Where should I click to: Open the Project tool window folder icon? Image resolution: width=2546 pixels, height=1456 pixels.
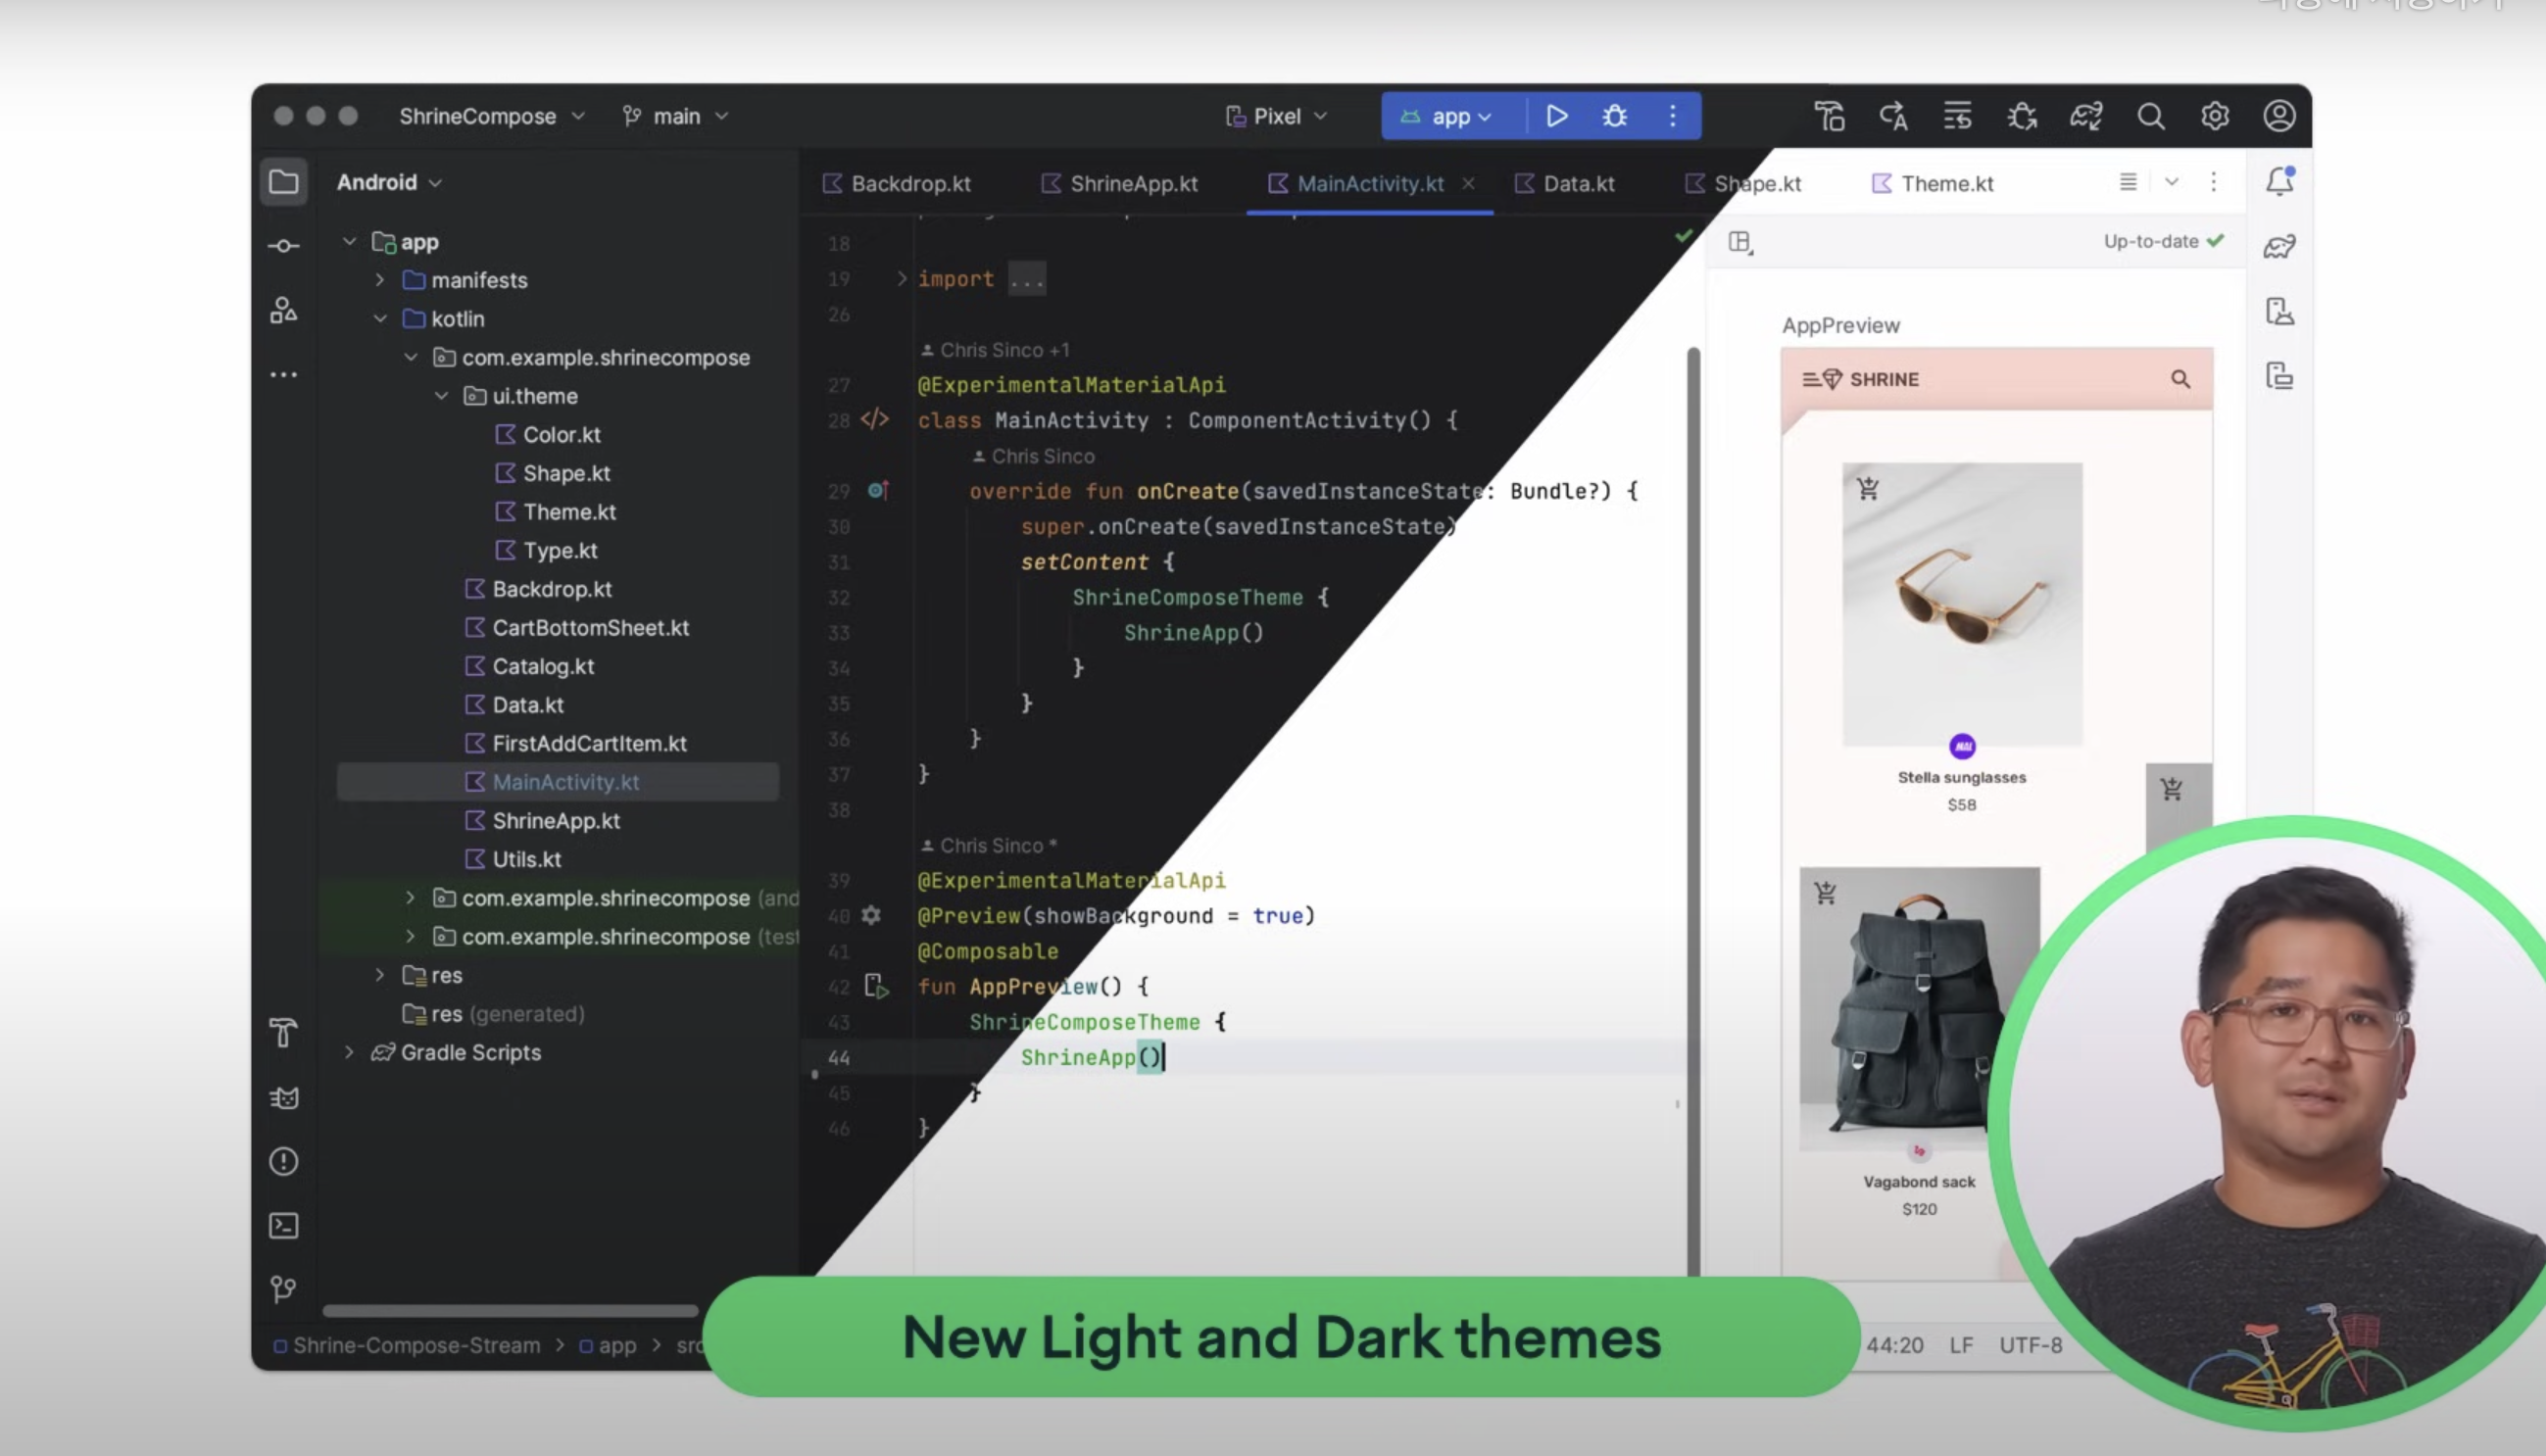point(284,182)
